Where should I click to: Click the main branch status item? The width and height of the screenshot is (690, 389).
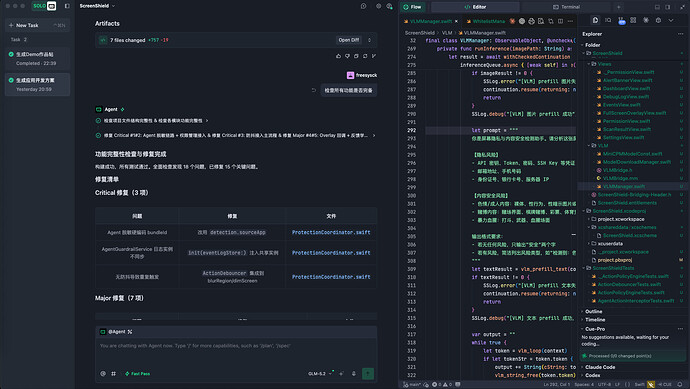pyautogui.click(x=412, y=385)
